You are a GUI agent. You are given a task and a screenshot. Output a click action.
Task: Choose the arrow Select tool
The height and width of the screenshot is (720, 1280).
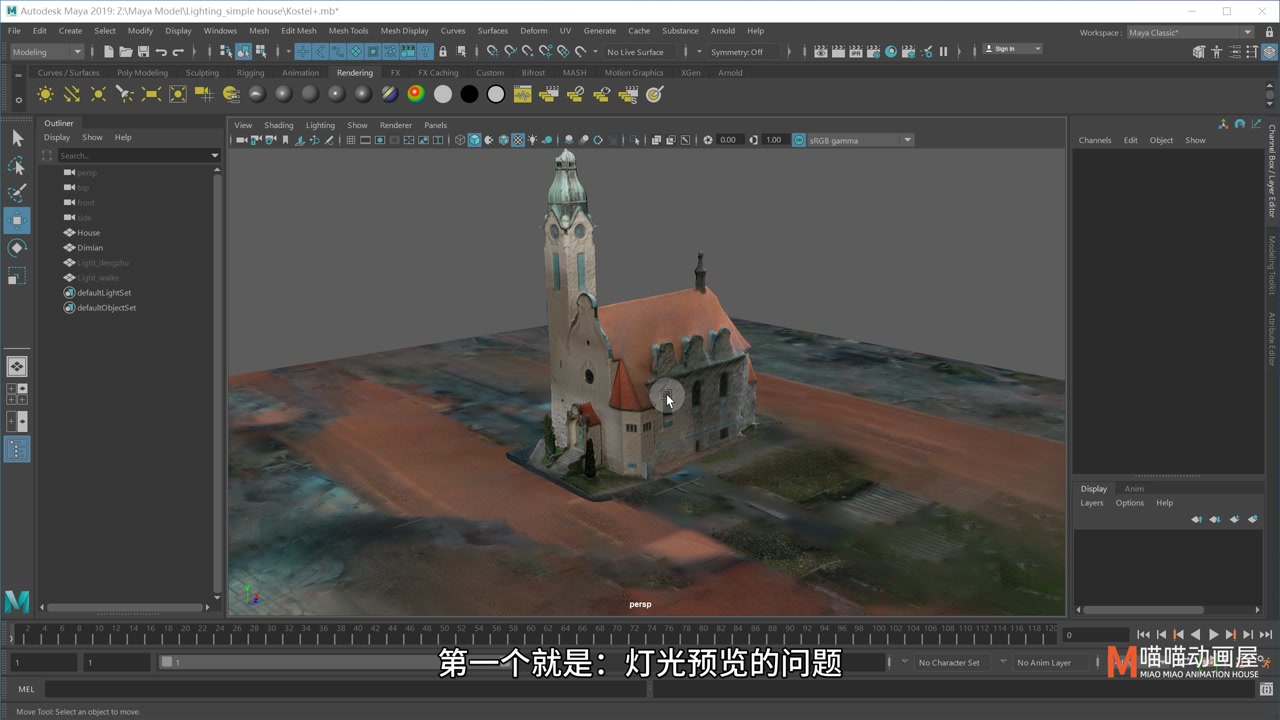click(17, 138)
